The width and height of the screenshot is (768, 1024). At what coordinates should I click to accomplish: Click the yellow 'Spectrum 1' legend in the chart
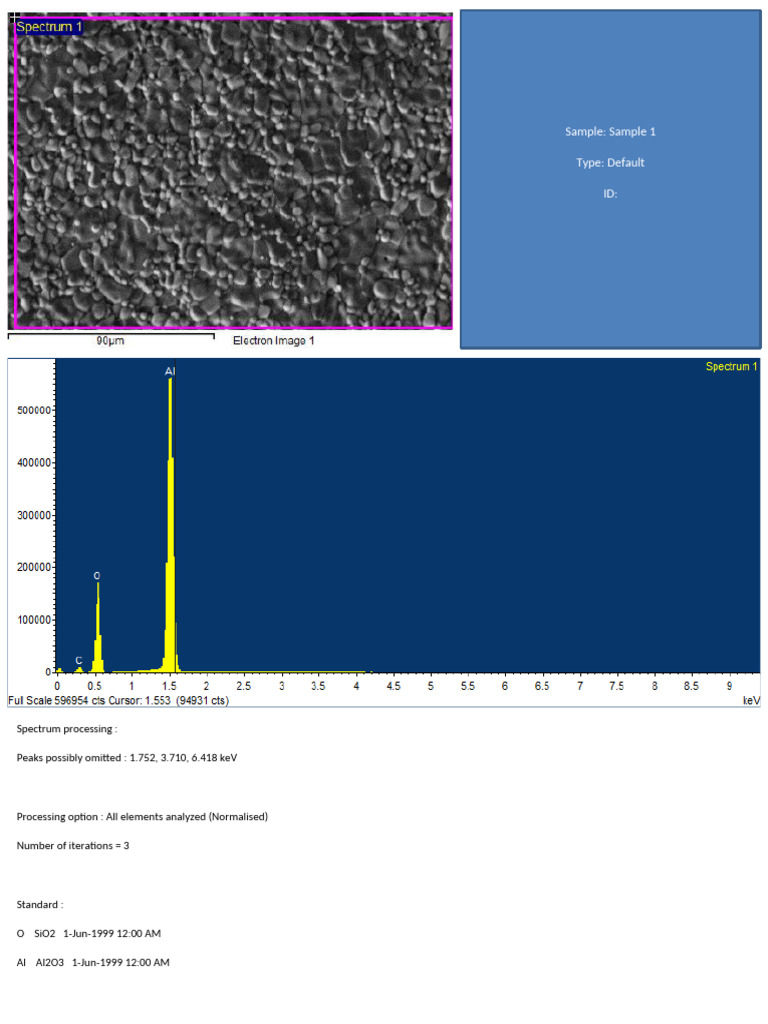point(731,366)
